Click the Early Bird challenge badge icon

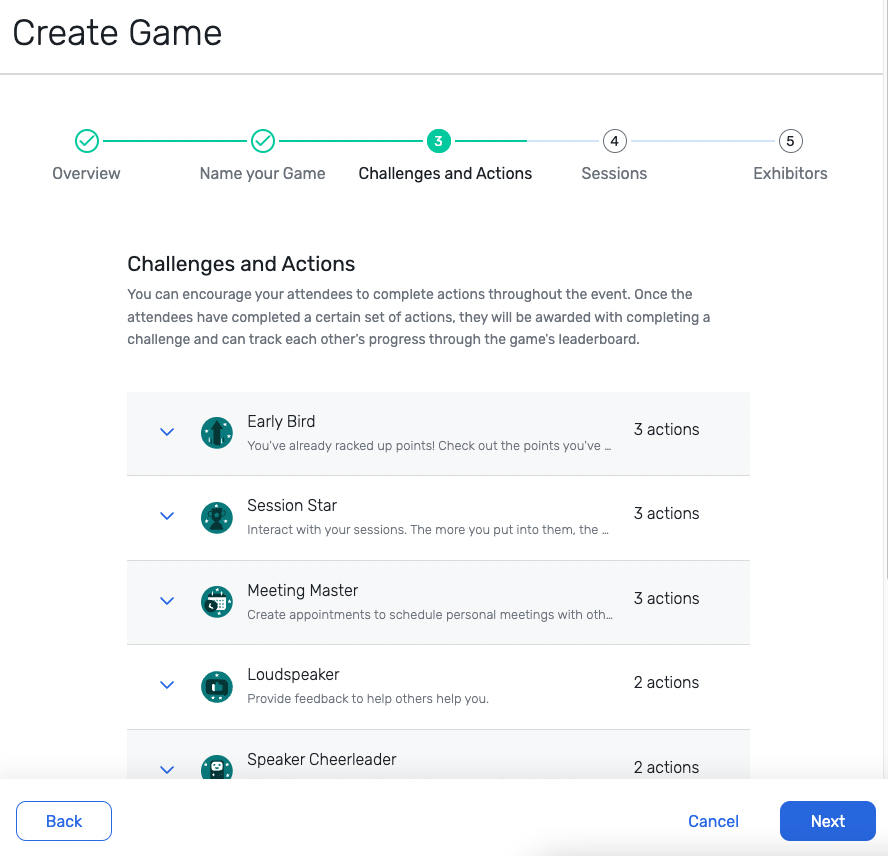click(217, 433)
